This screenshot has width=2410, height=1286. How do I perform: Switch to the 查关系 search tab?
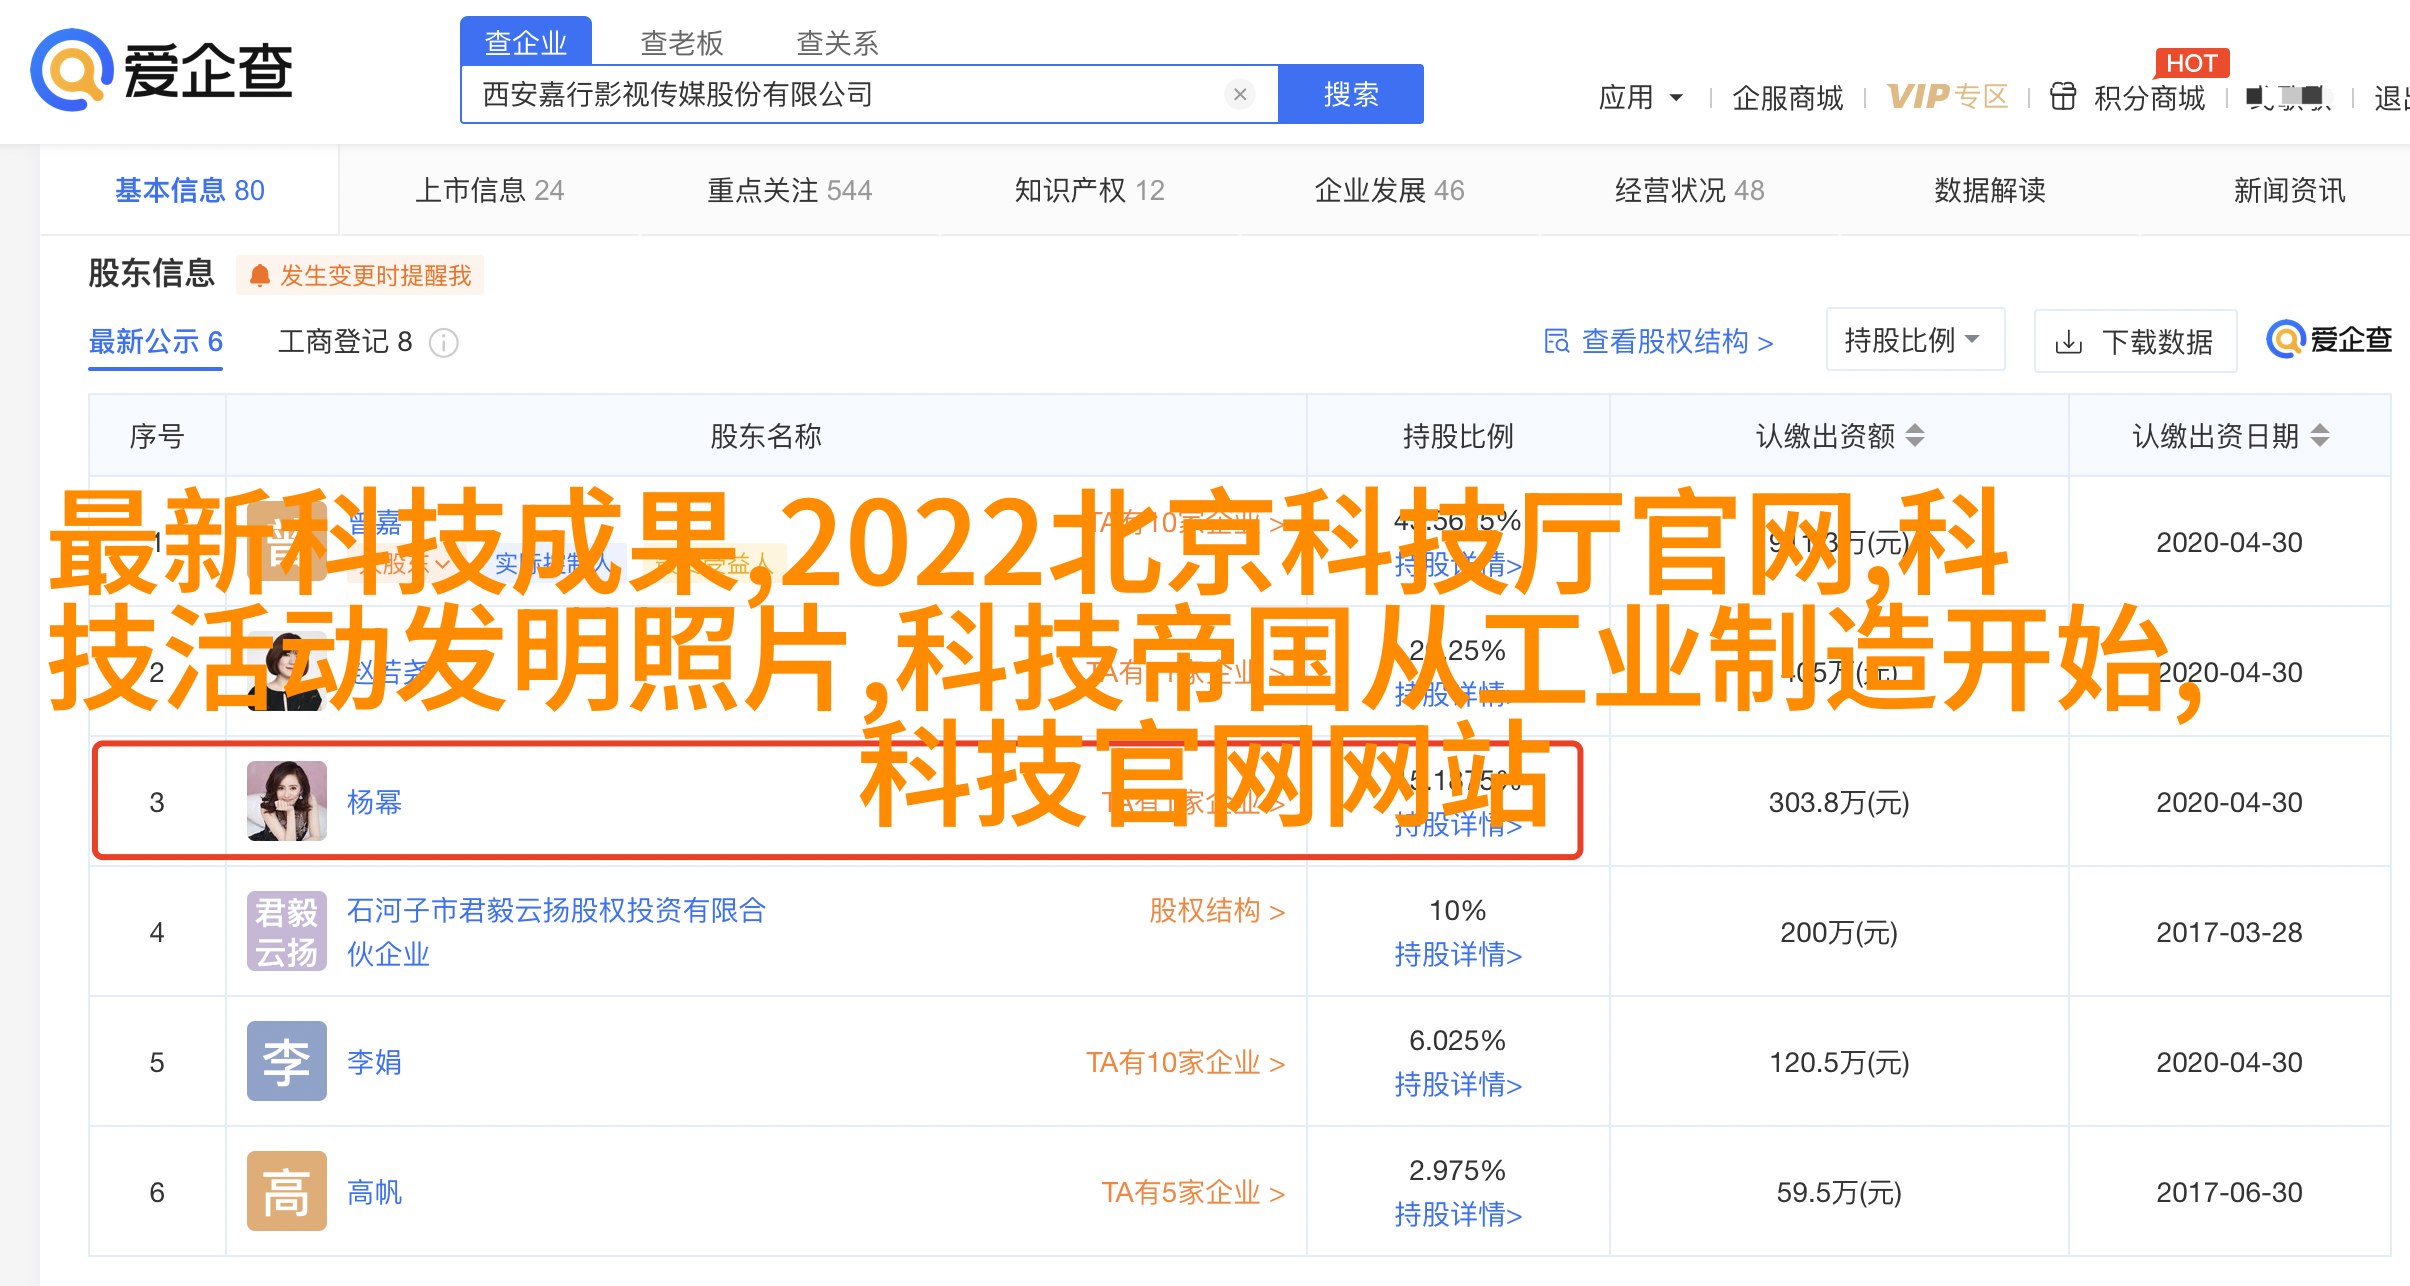[838, 43]
